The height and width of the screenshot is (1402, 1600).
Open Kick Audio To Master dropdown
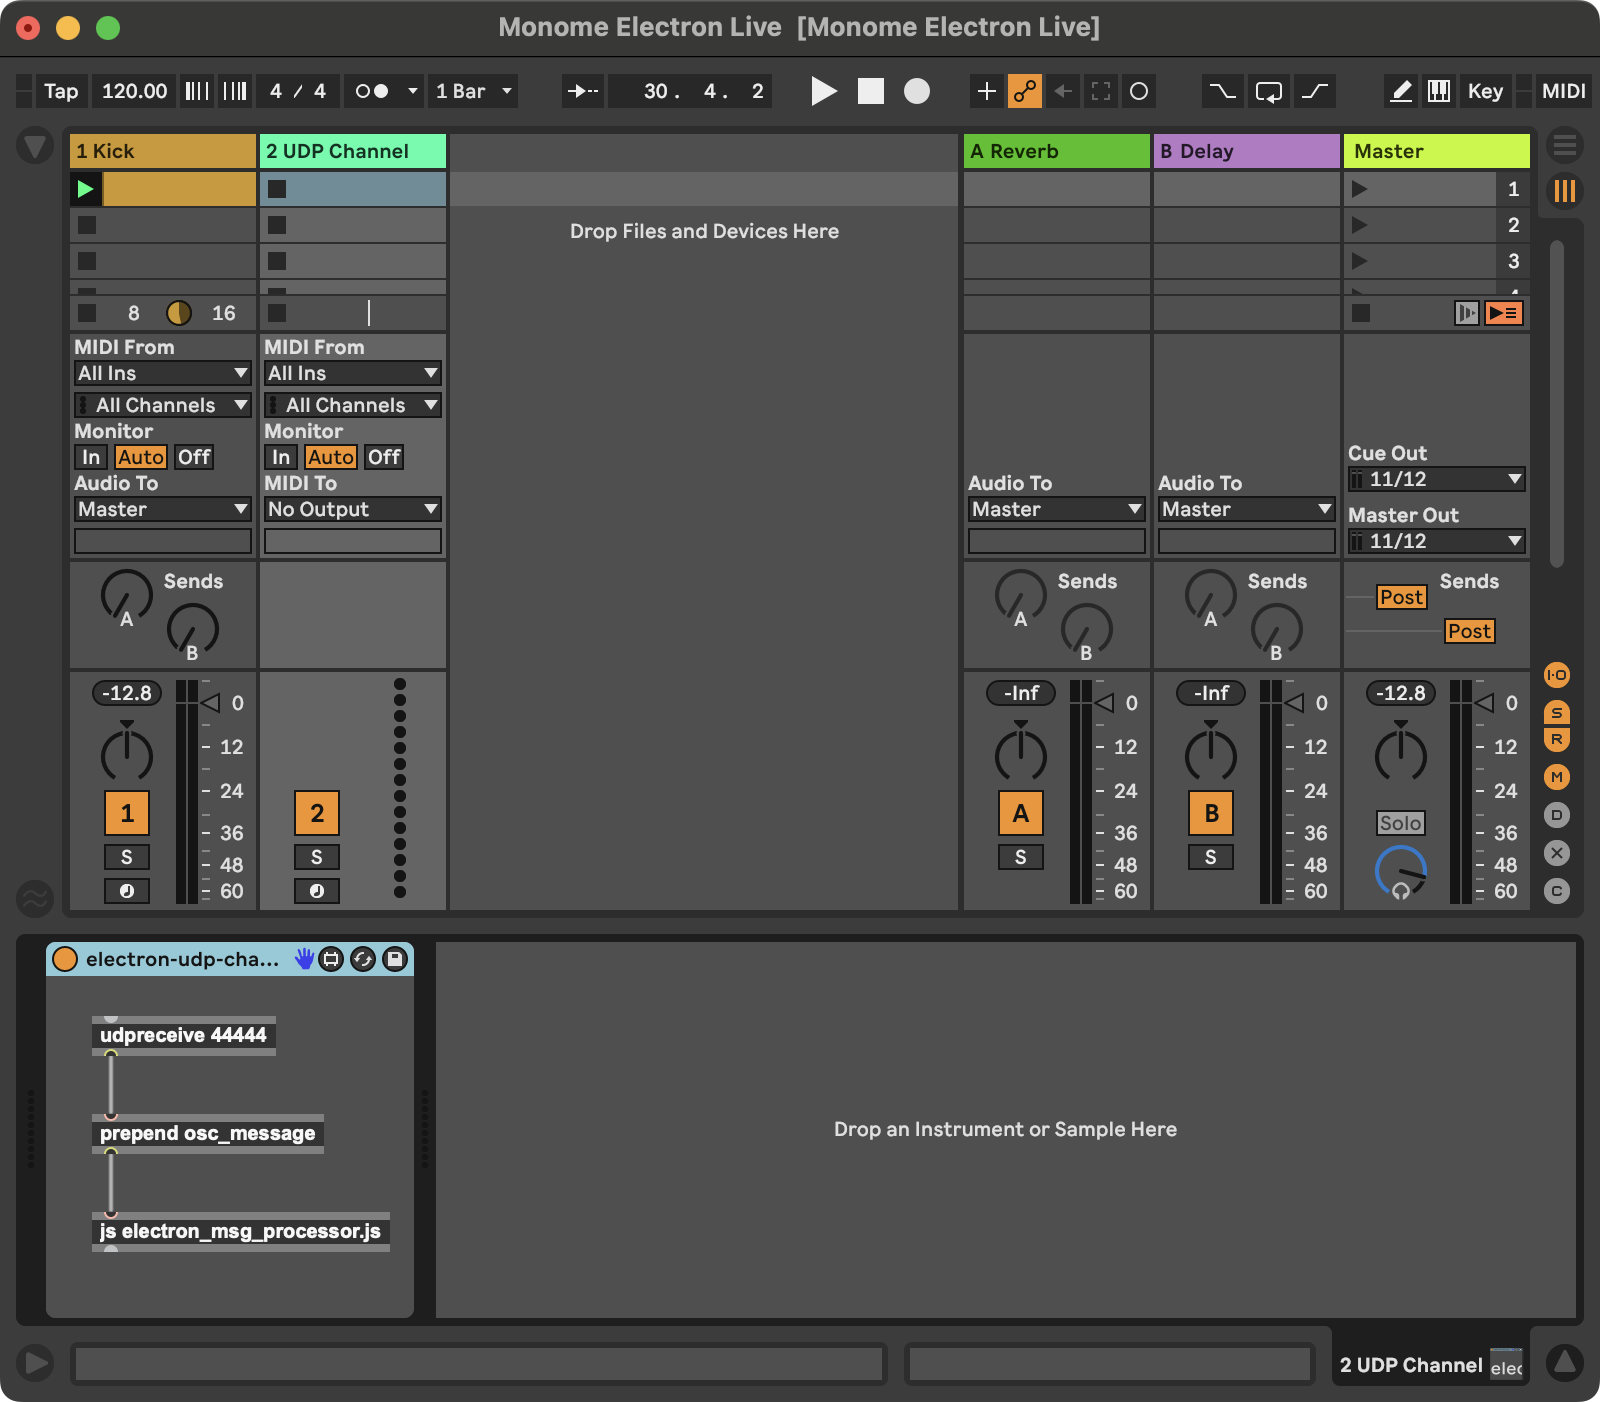162,509
